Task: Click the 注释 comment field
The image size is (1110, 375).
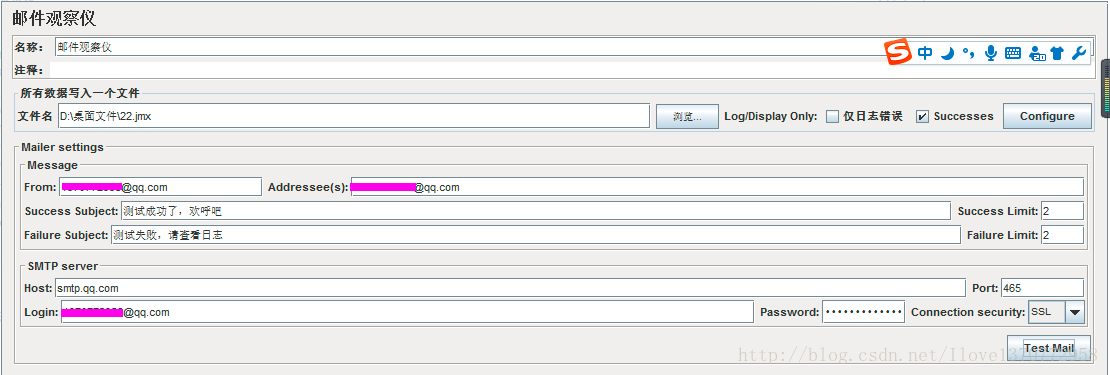Action: click(572, 70)
